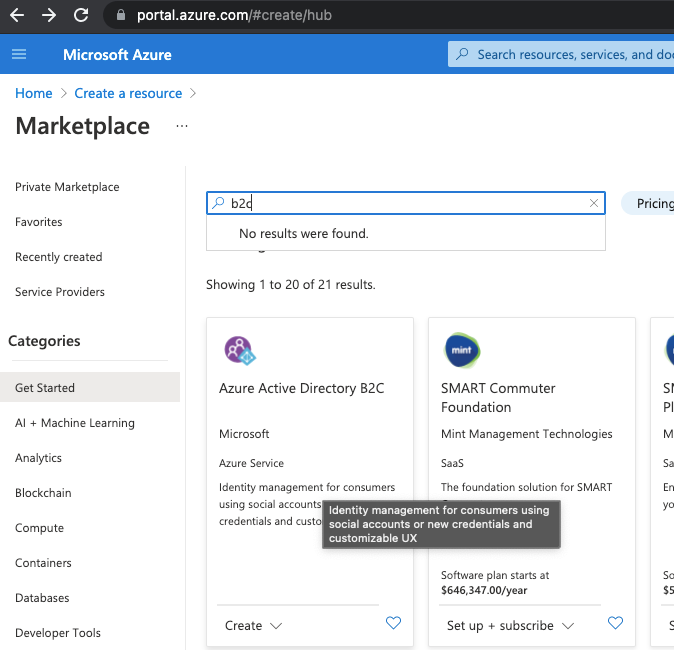
Task: Navigate to Home breadcrumb
Action: (34, 93)
